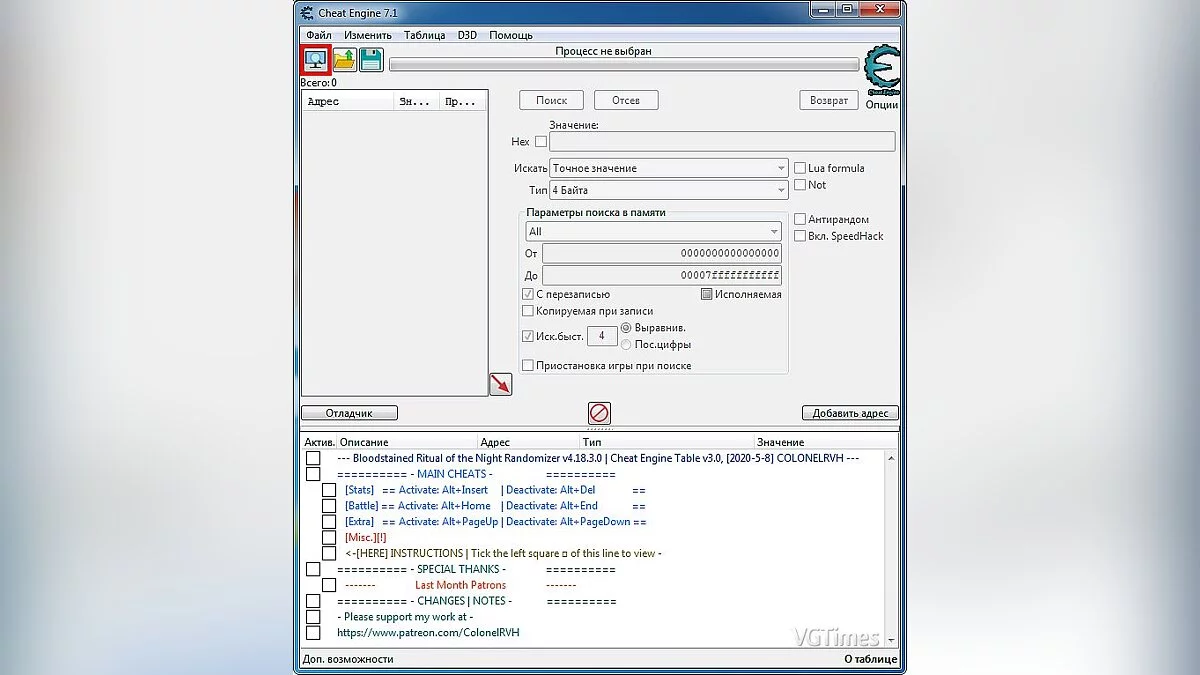The width and height of the screenshot is (1200, 675).
Task: Select the Please support my work line
Action: (x=405, y=617)
